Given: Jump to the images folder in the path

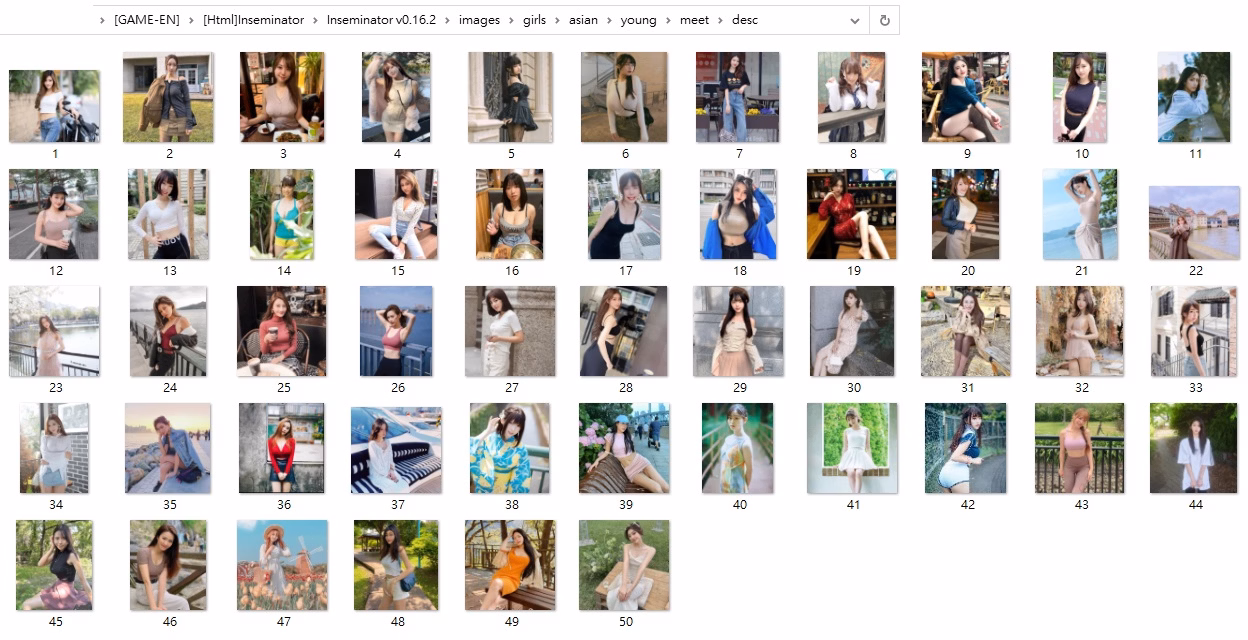Looking at the screenshot, I should pos(479,20).
